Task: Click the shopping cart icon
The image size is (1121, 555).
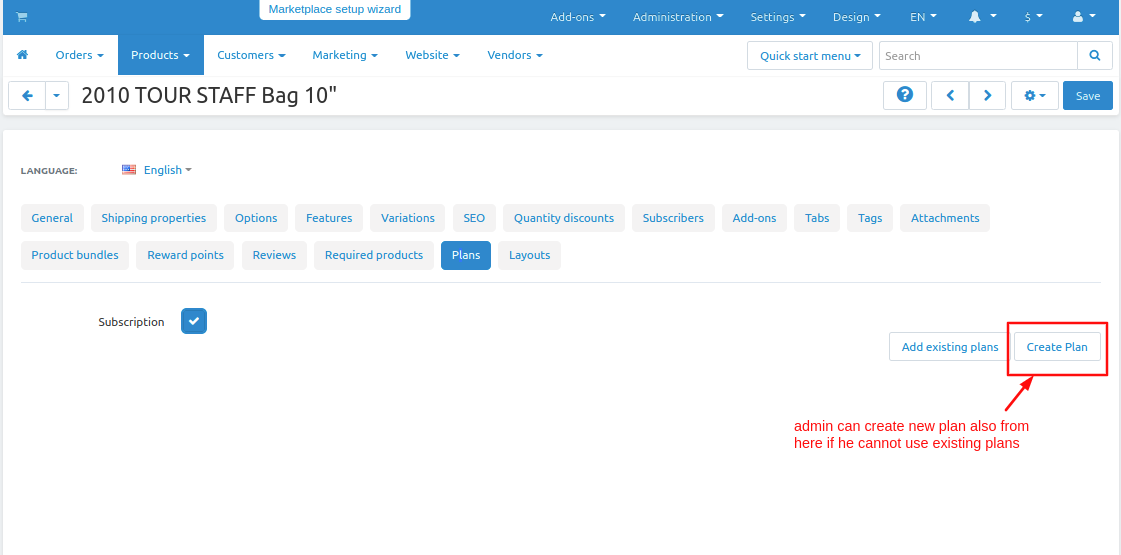Action: click(x=21, y=17)
